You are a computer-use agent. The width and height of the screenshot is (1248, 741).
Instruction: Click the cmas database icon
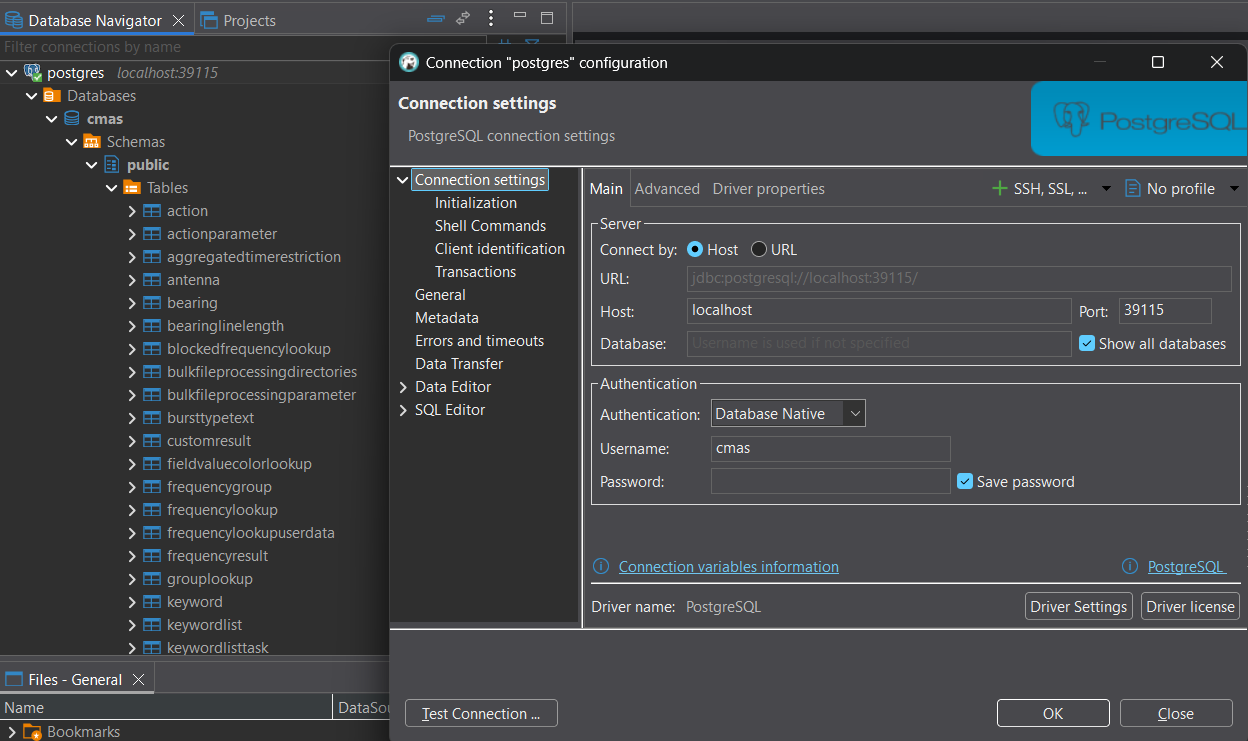[72, 119]
